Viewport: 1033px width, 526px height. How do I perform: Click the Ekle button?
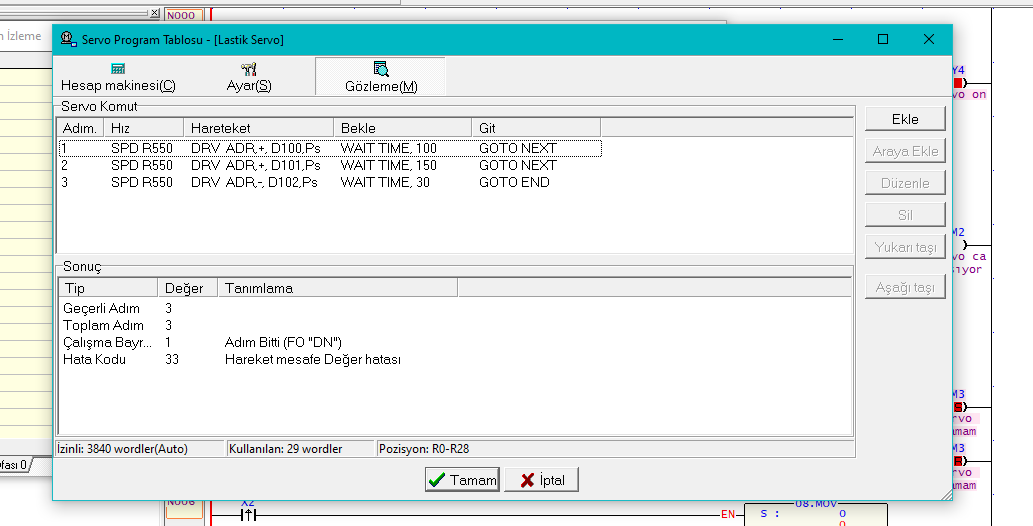pos(904,119)
